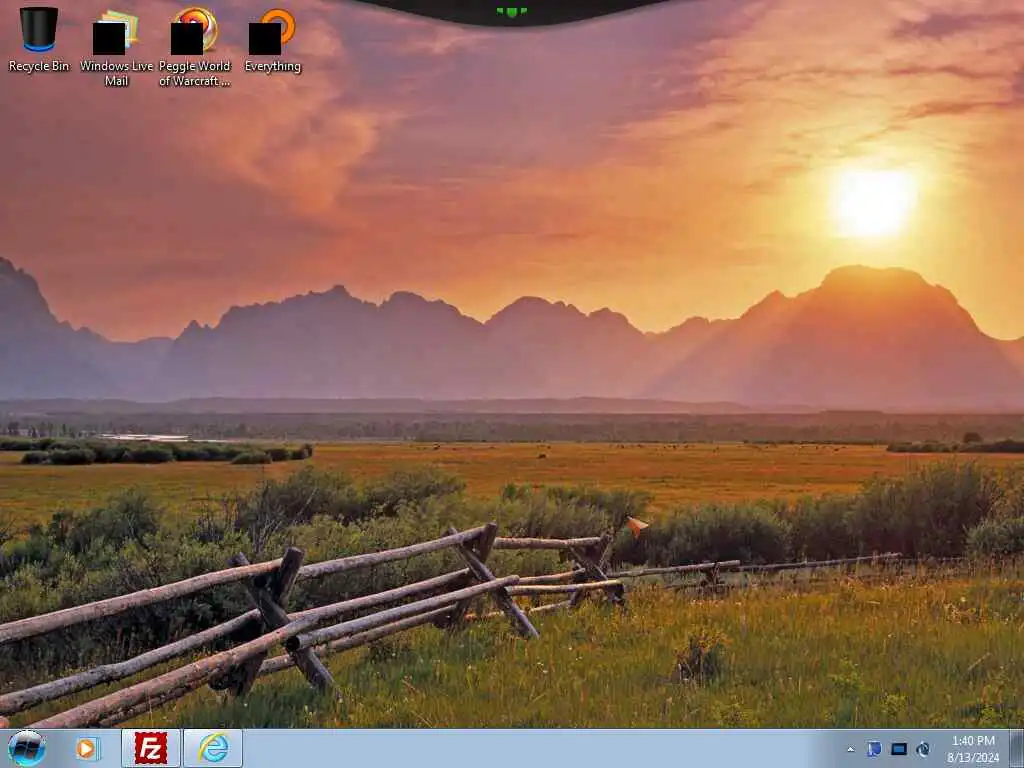This screenshot has width=1024, height=768.
Task: Click the round tray icon beside the clock
Action: coord(923,749)
